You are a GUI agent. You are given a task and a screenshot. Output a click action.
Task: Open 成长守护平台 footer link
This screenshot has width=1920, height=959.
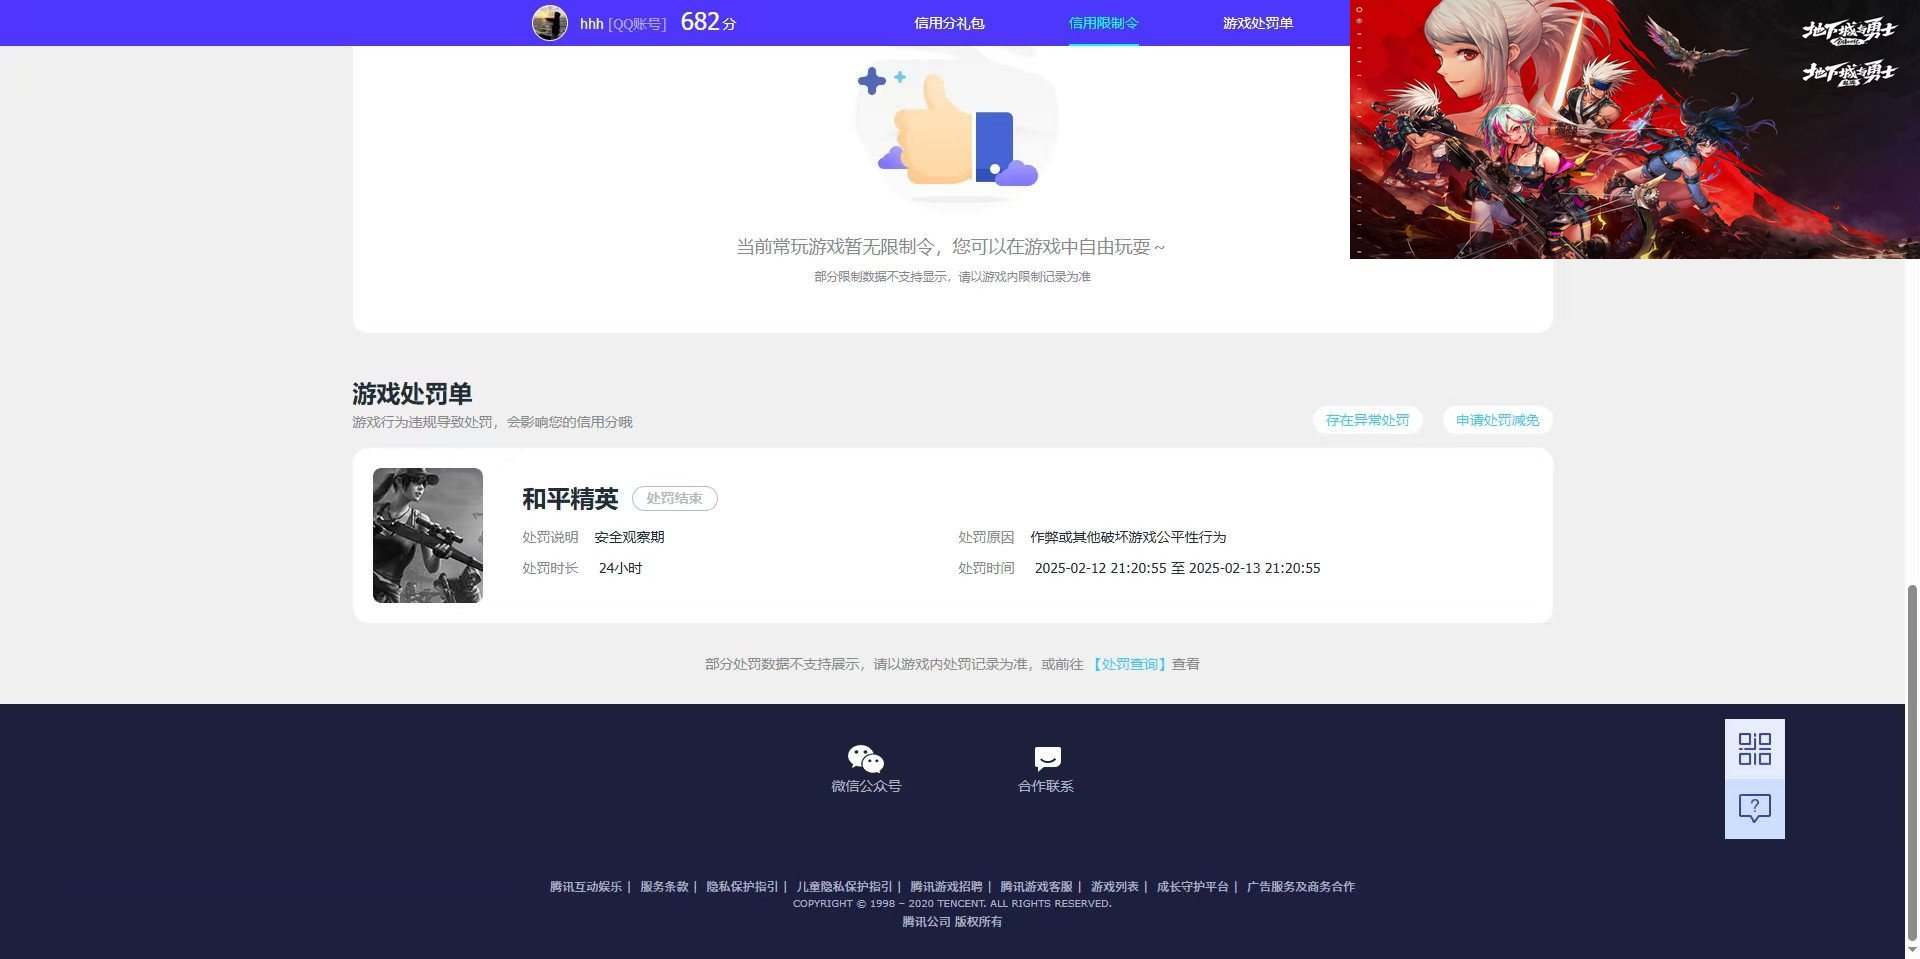click(x=1192, y=887)
